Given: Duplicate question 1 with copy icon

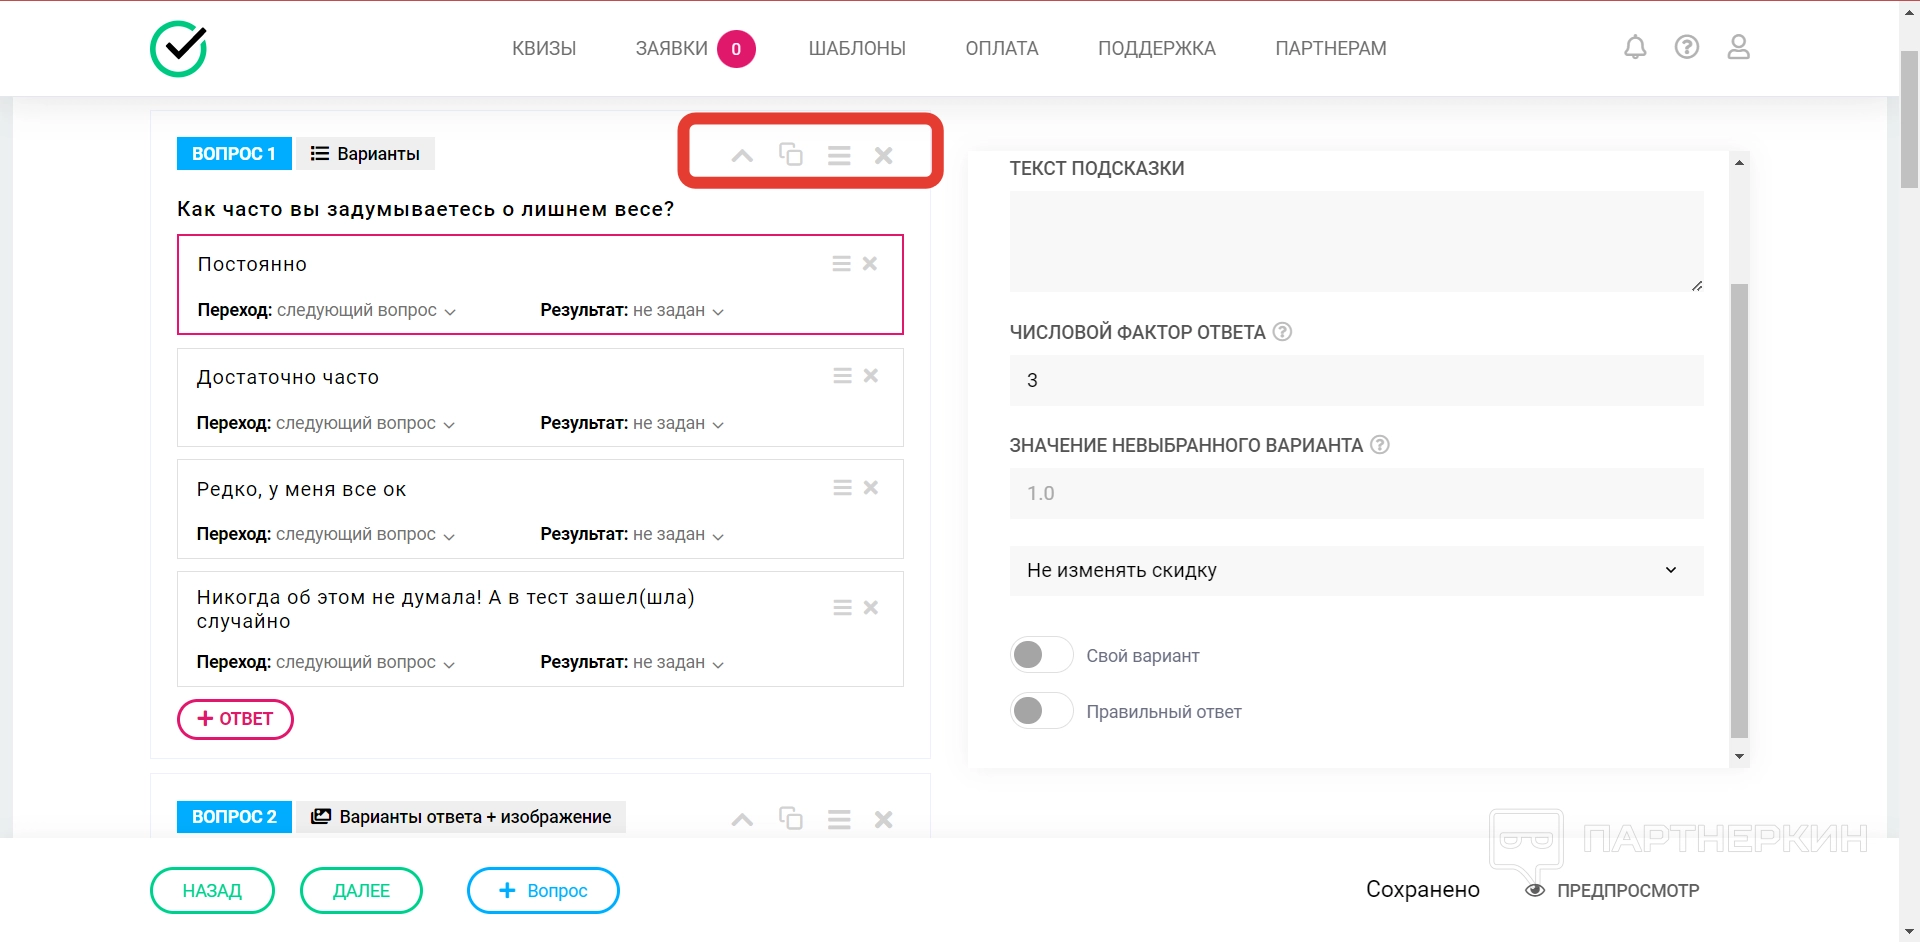Looking at the screenshot, I should (791, 154).
